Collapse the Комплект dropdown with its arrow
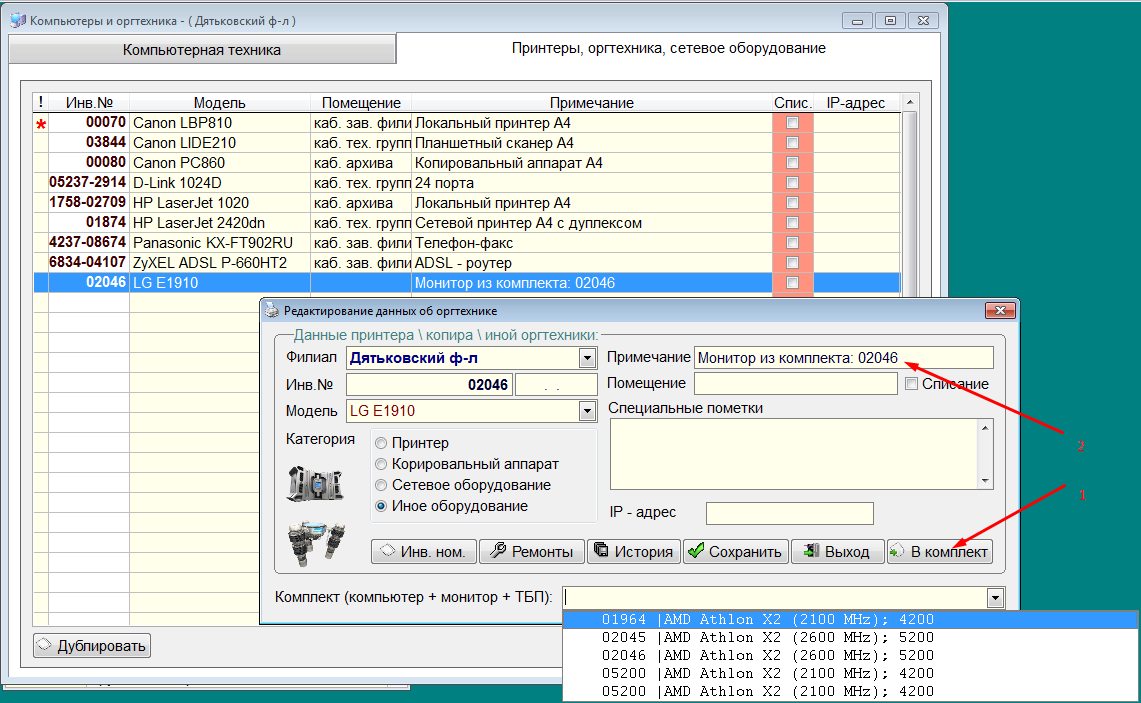 click(x=995, y=598)
